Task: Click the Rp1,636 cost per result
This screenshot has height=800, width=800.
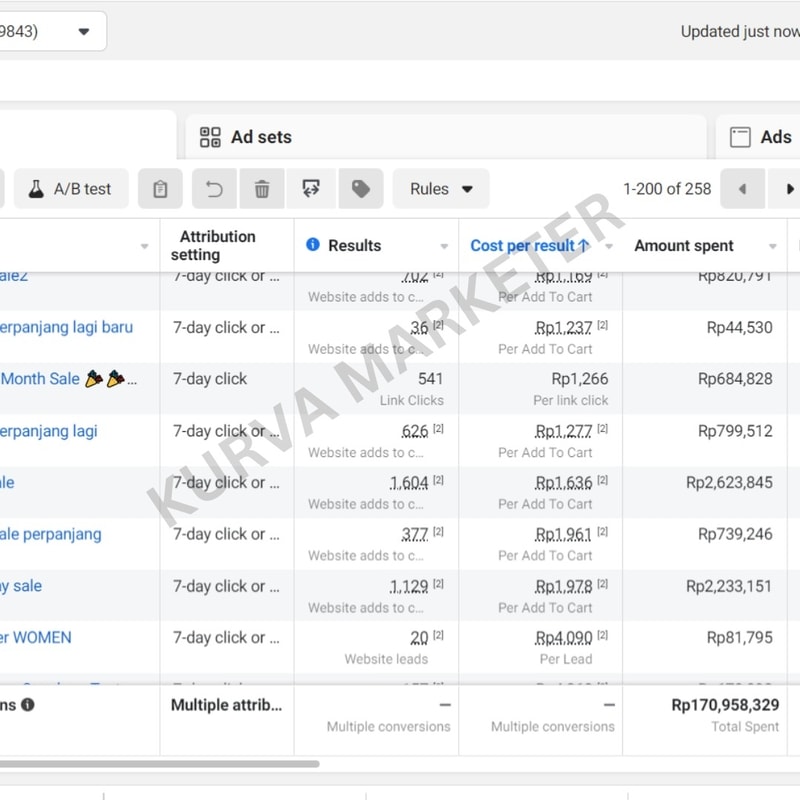Action: (x=563, y=483)
